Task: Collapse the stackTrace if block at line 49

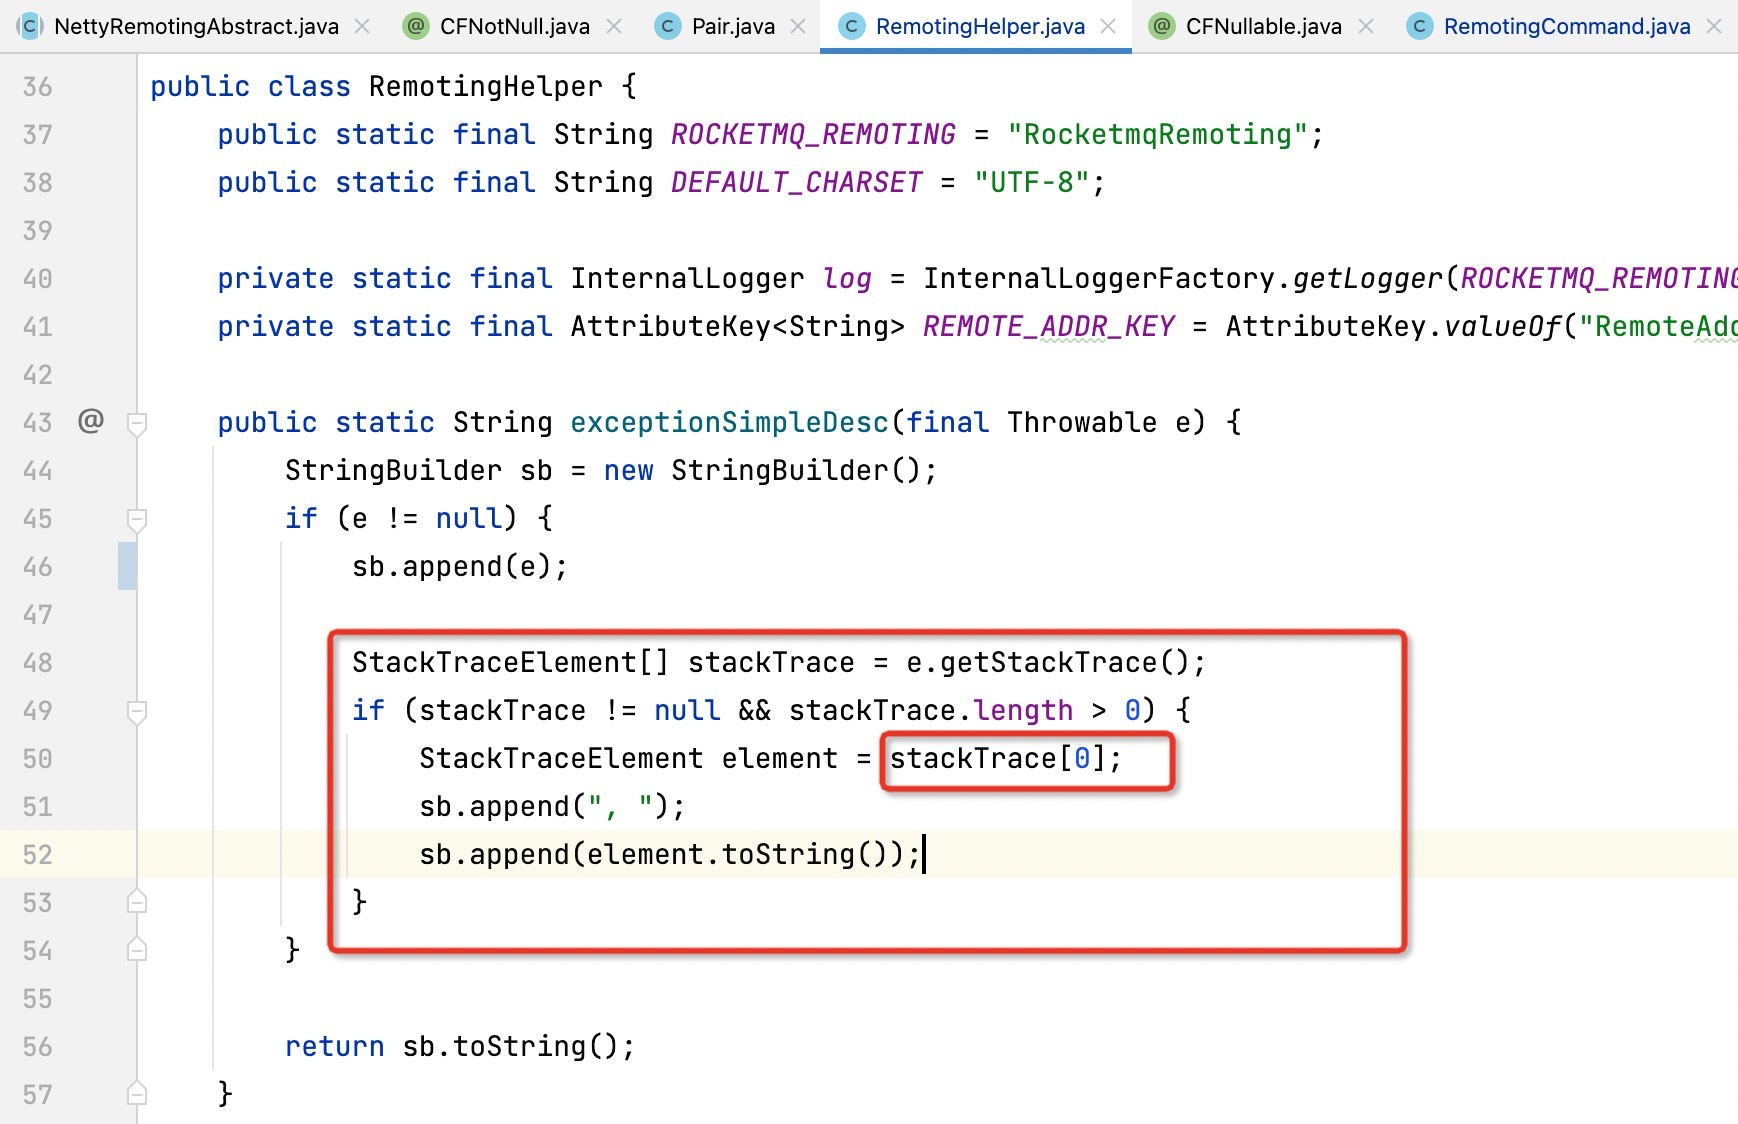Action: (137, 712)
